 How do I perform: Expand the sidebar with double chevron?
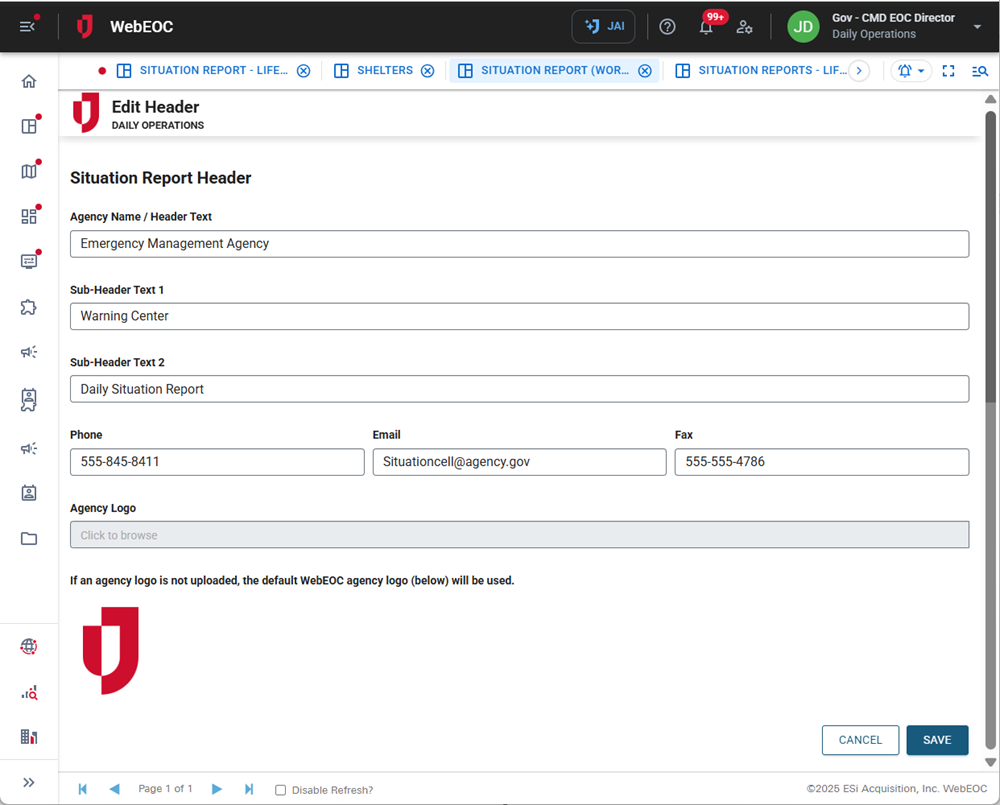coord(29,782)
